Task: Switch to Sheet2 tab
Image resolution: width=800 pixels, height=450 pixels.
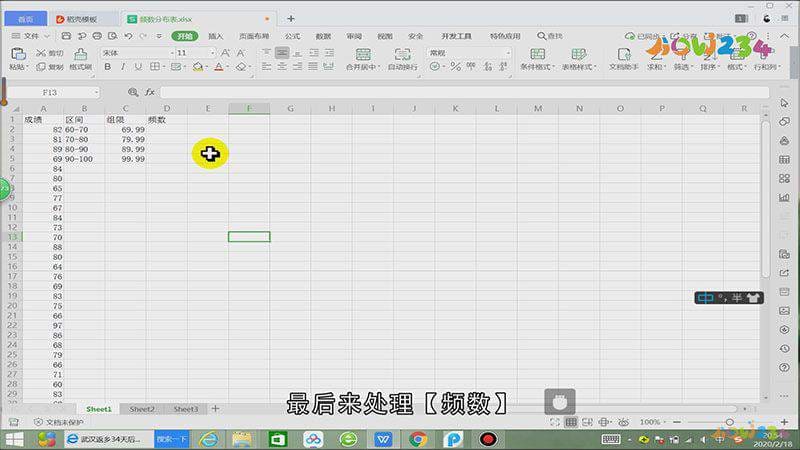Action: 141,409
